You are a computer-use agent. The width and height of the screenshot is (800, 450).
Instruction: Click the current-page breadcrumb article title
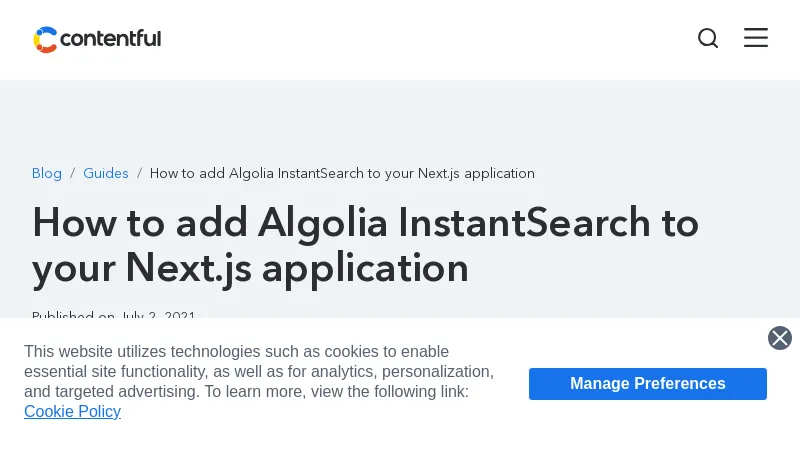point(342,173)
